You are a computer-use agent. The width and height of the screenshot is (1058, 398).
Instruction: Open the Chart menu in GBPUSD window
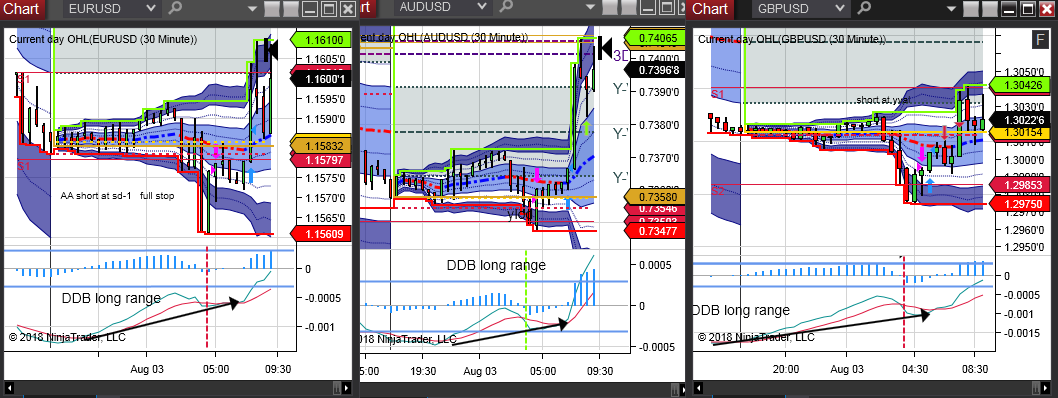(x=710, y=9)
